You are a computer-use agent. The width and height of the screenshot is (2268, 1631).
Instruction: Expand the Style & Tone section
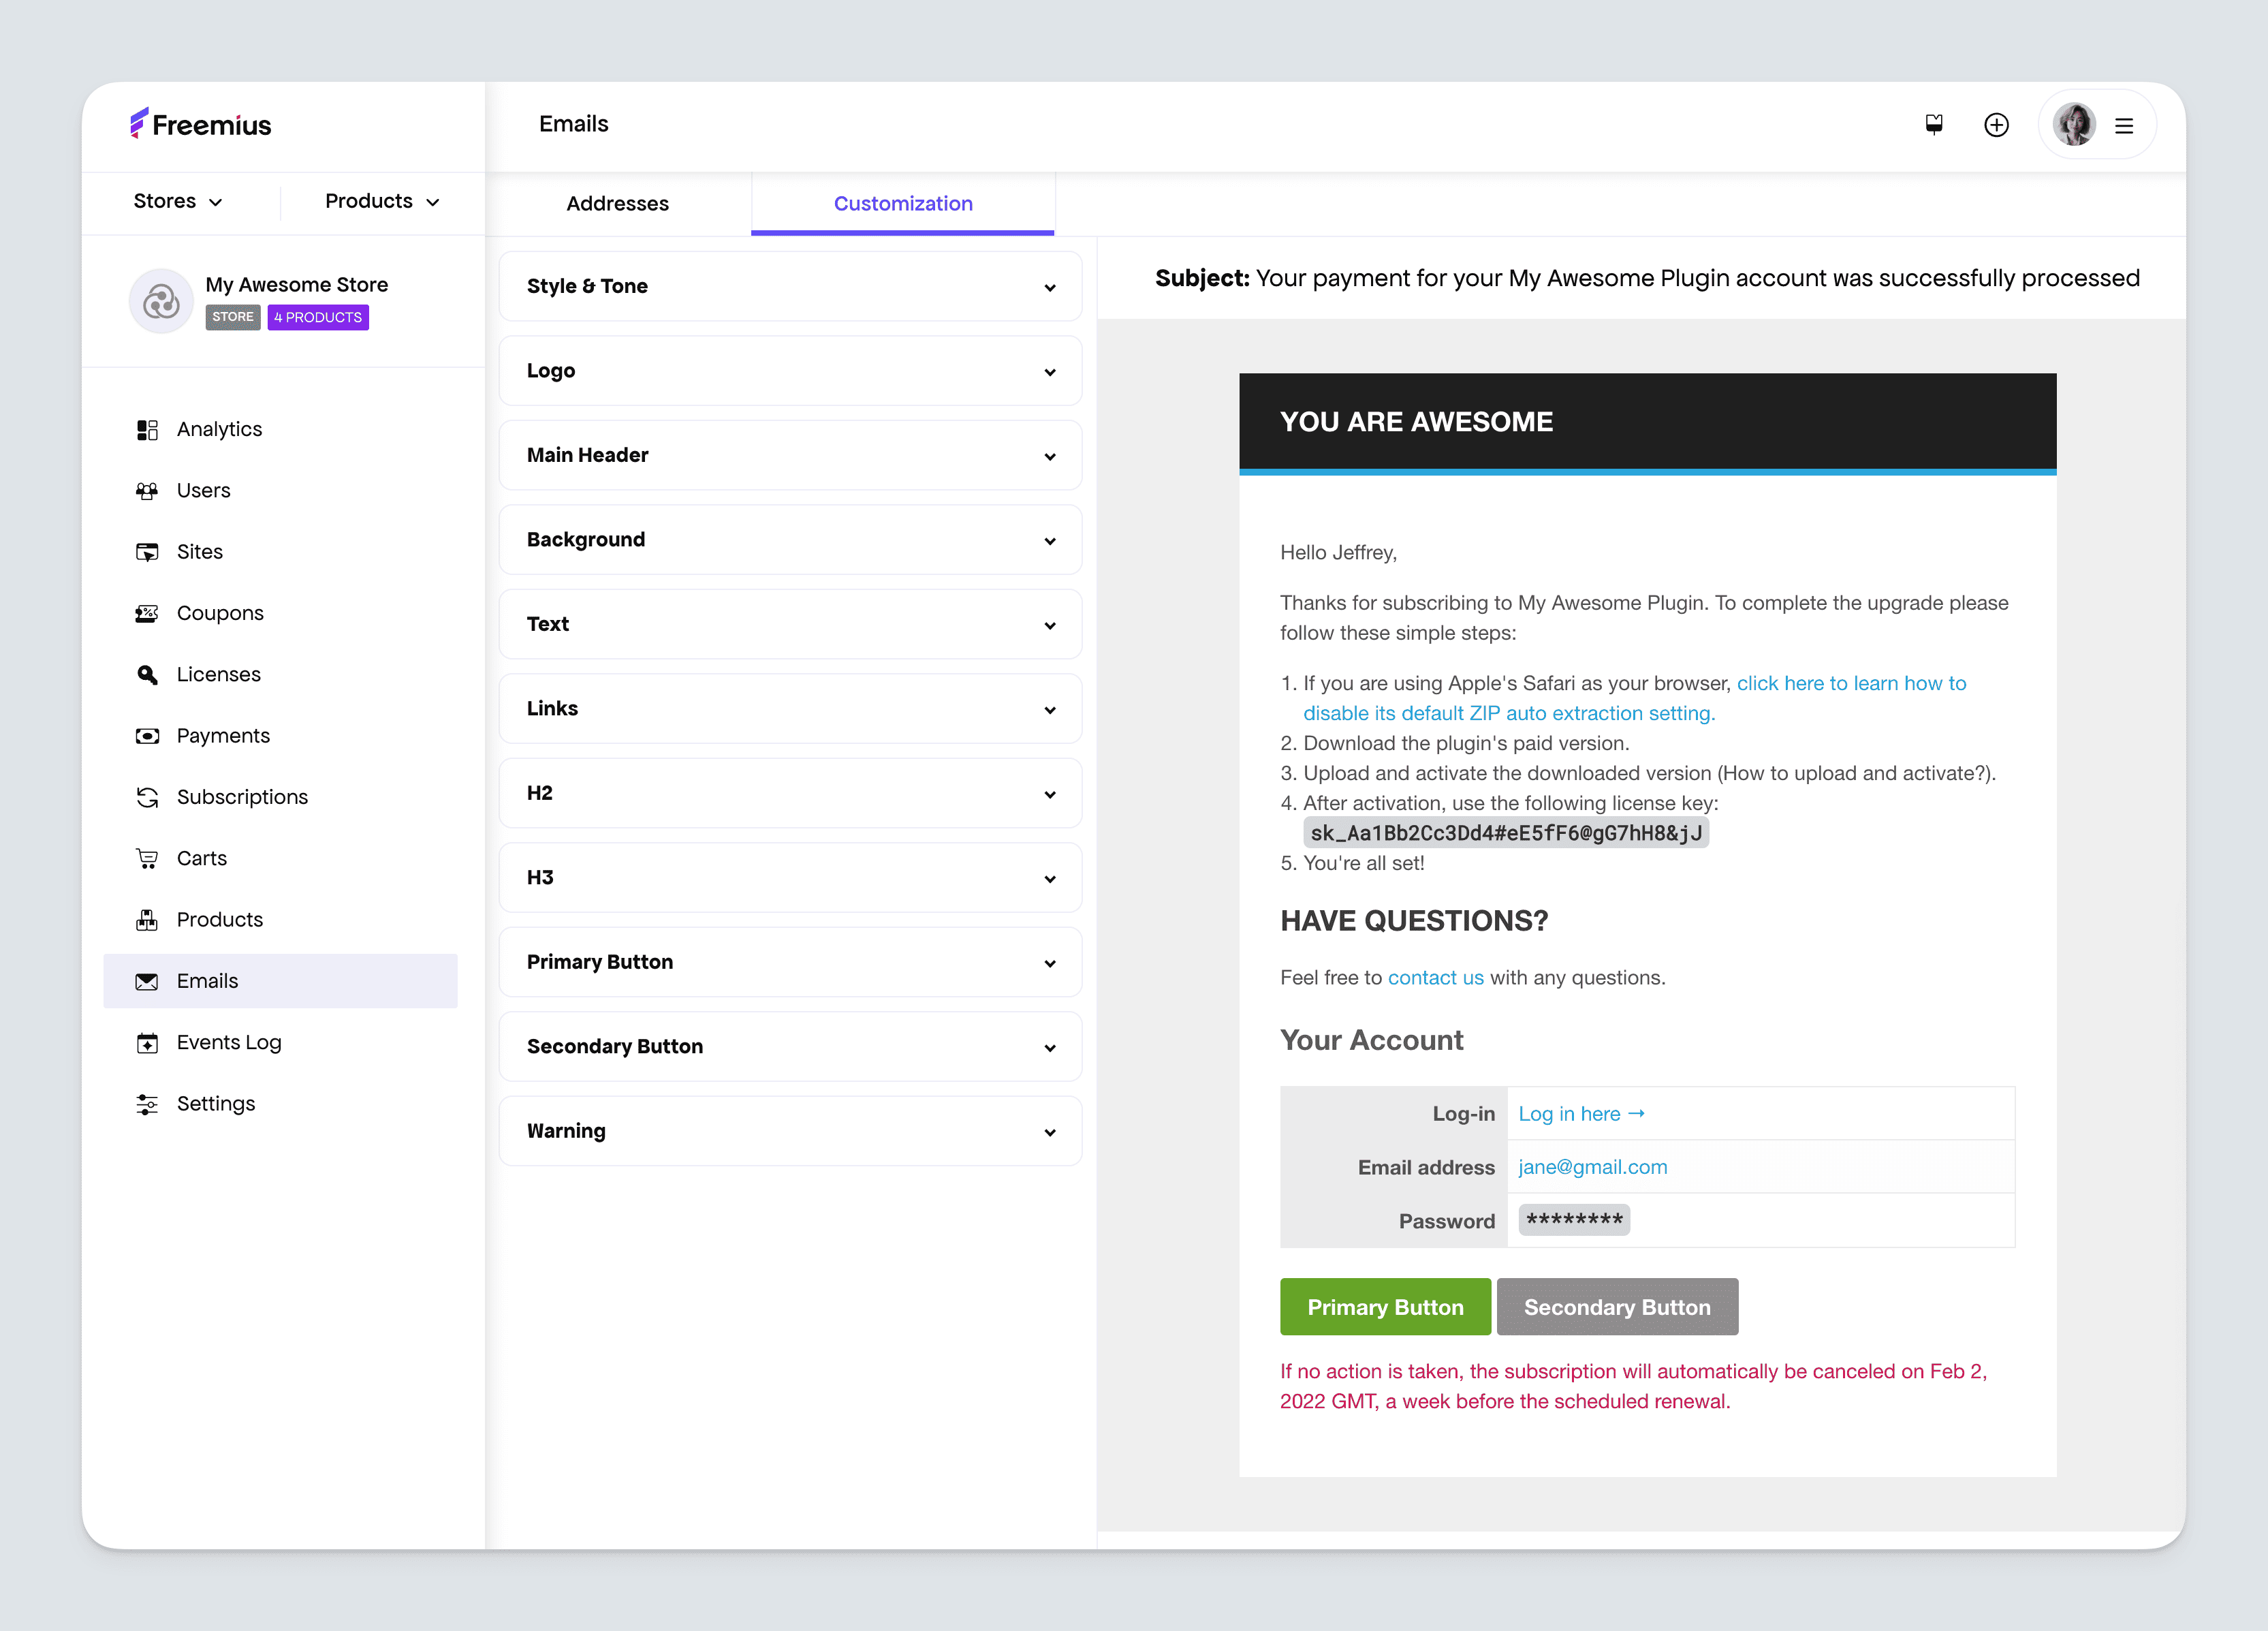[x=790, y=287]
